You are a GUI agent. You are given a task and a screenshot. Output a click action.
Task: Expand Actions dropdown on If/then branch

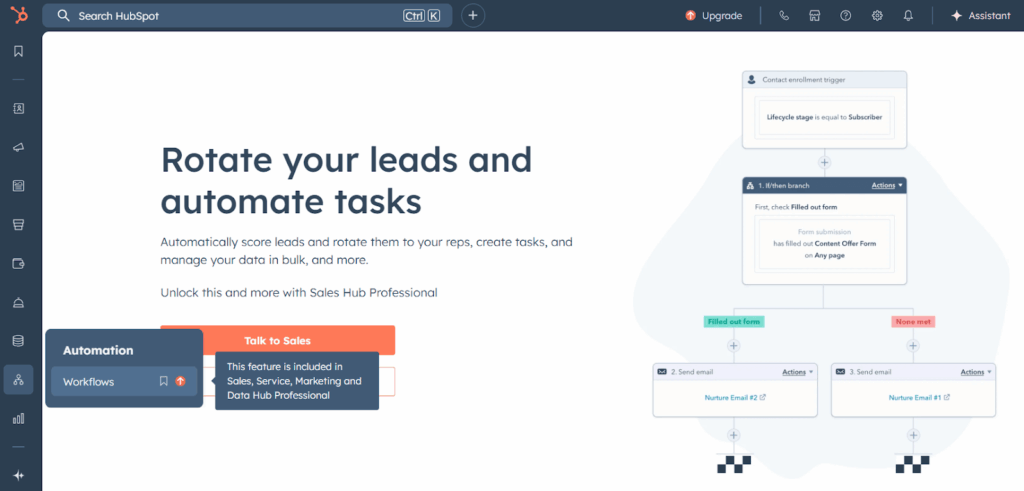886,185
